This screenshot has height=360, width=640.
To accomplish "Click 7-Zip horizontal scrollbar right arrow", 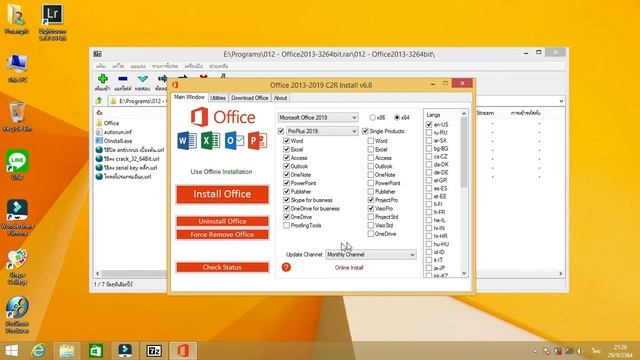I will pyautogui.click(x=560, y=273).
